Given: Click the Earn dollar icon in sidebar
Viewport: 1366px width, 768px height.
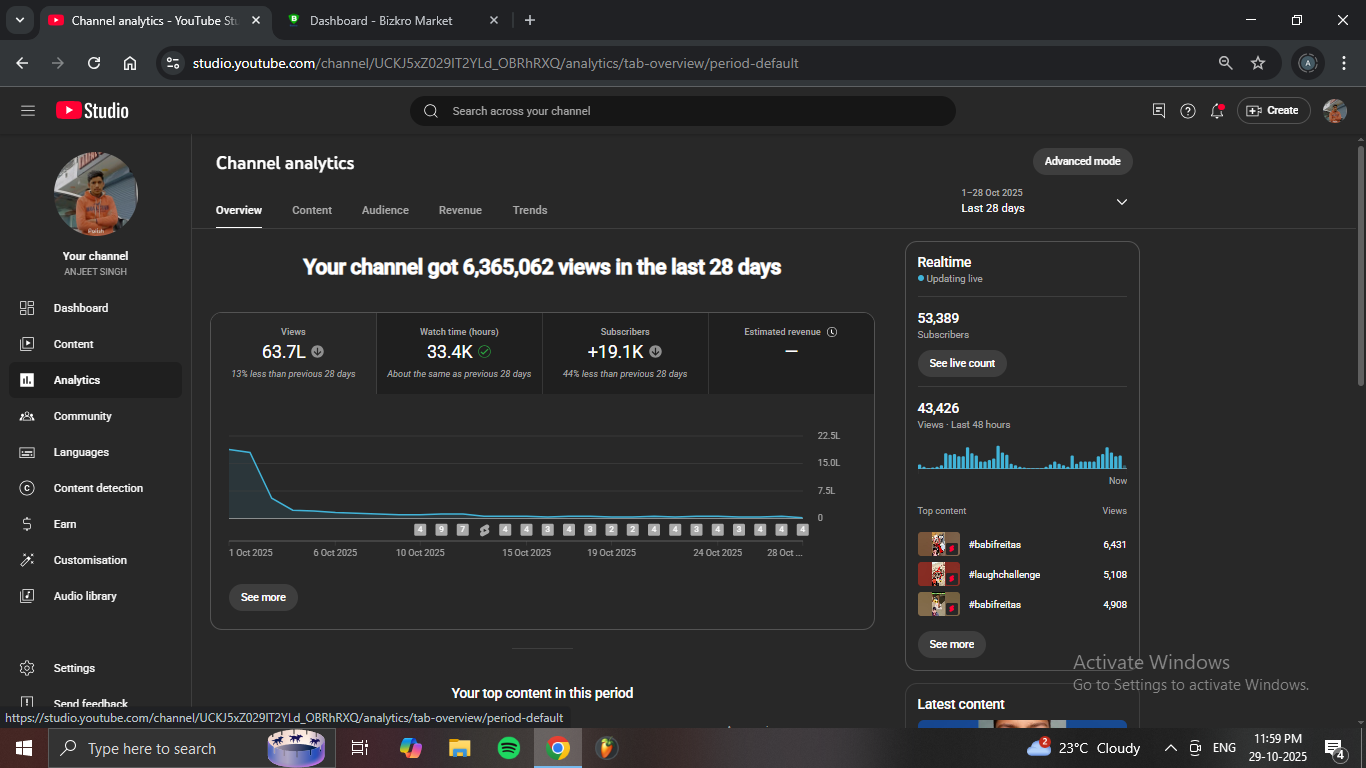Looking at the screenshot, I should click(27, 524).
